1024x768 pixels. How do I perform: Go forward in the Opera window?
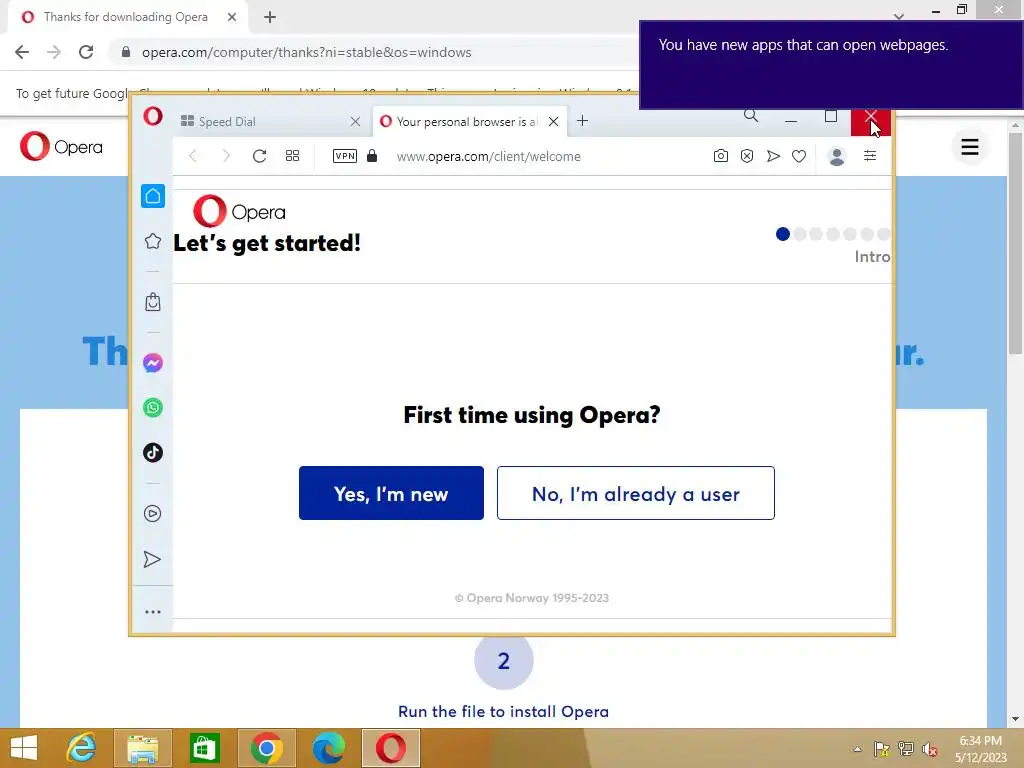[226, 155]
